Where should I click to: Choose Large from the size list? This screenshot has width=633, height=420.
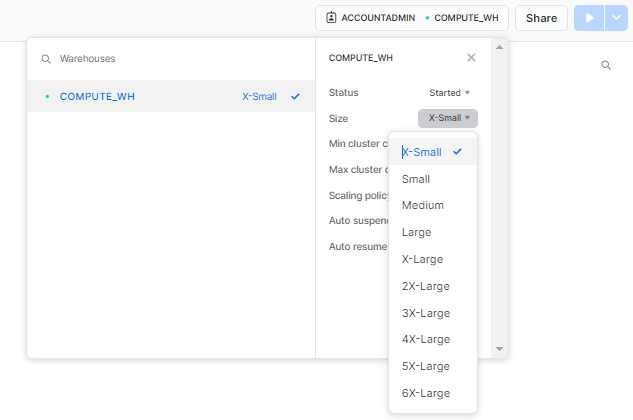pos(416,232)
